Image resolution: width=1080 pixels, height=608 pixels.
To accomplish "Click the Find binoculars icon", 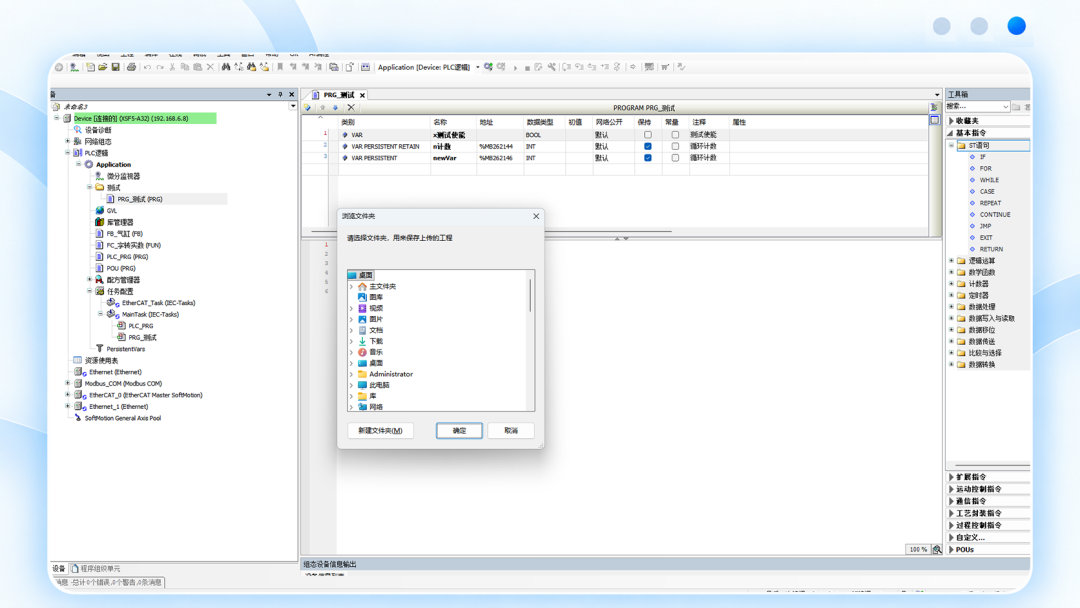I will pyautogui.click(x=226, y=67).
